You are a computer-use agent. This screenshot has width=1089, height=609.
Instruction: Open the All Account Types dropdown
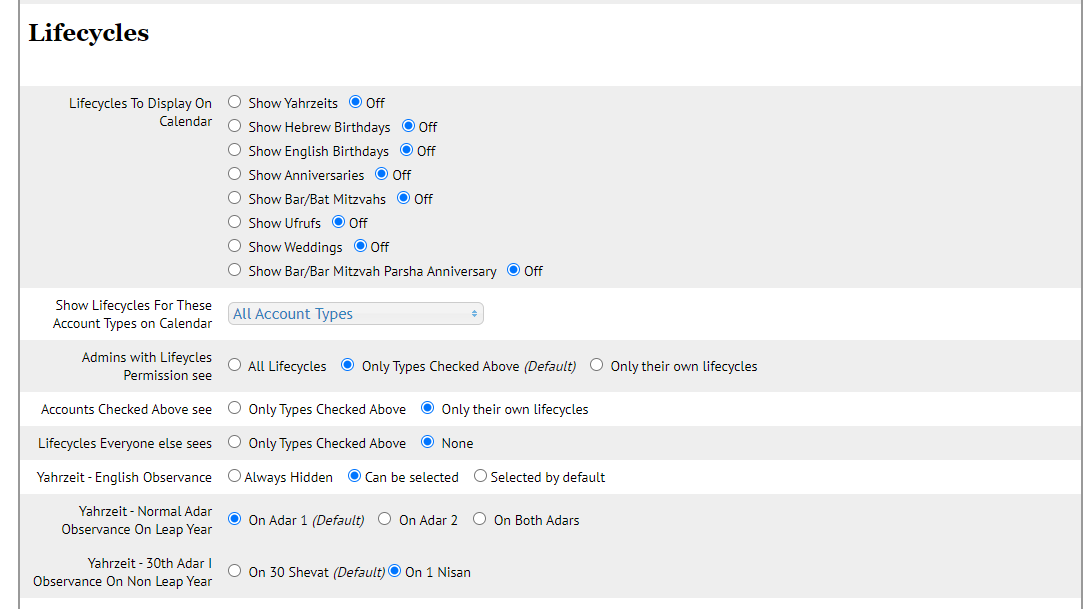point(355,314)
